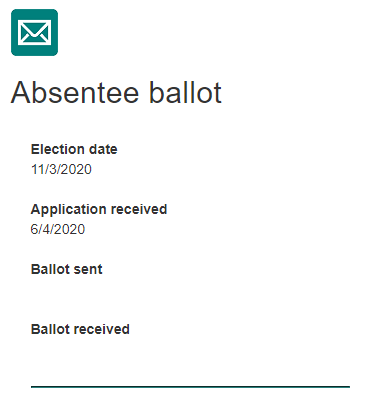Select the Election date label
This screenshot has height=420, width=370.
click(74, 149)
